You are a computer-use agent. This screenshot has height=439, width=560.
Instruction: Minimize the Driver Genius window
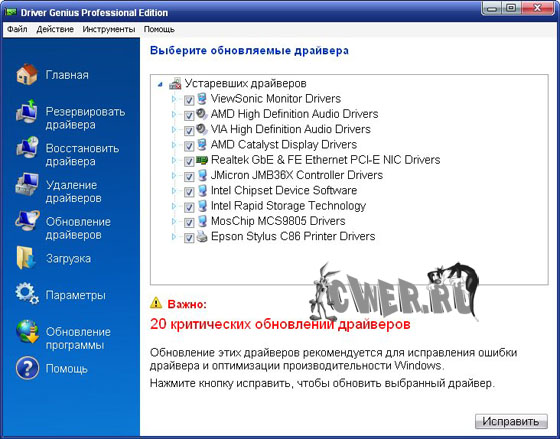coord(492,9)
